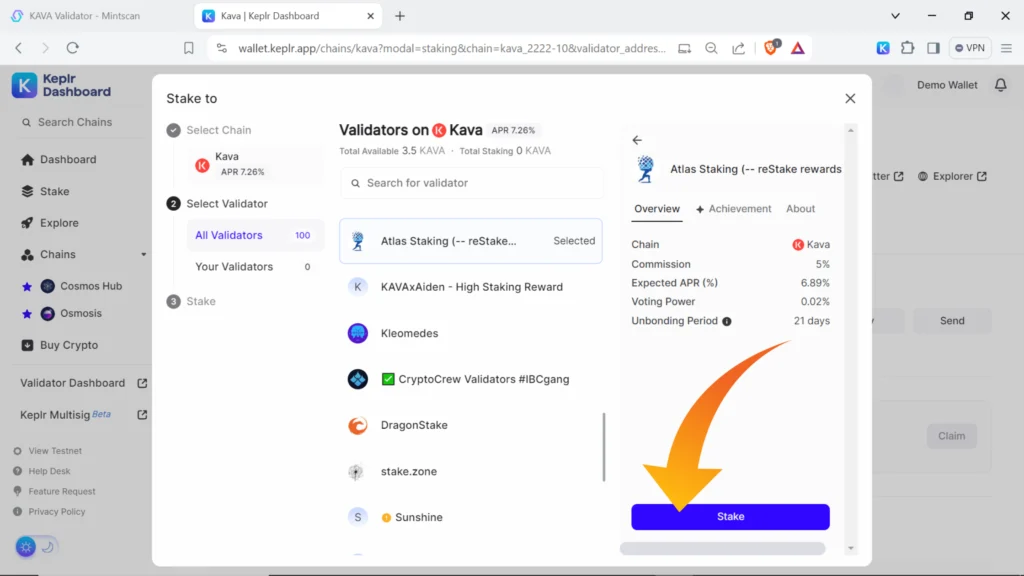Bookmark this page using the bookmark icon
Screen dimensions: 1024x576
189,47
